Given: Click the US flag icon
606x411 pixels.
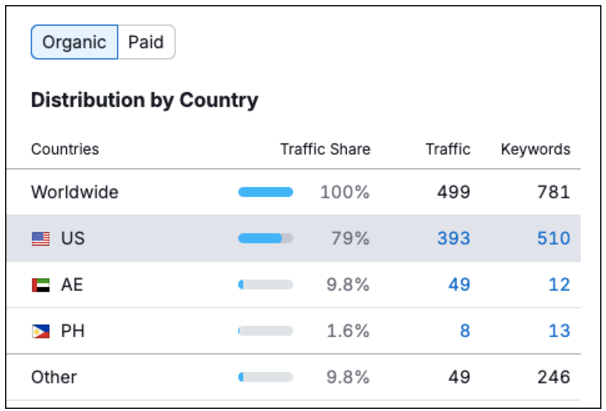Looking at the screenshot, I should 40,239.
